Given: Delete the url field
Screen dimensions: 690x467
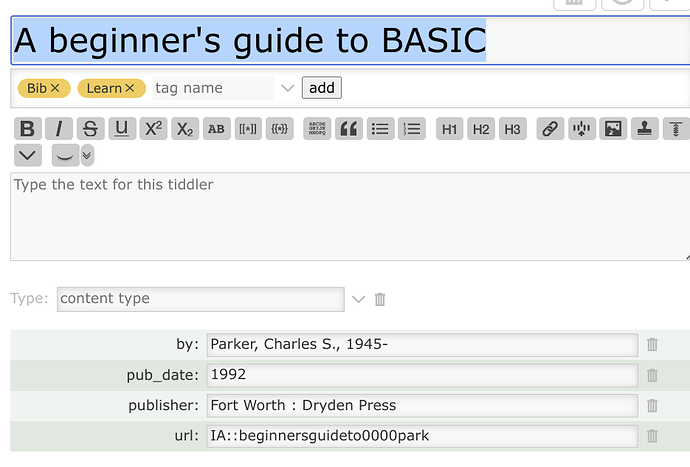Looking at the screenshot, I should pyautogui.click(x=652, y=436).
